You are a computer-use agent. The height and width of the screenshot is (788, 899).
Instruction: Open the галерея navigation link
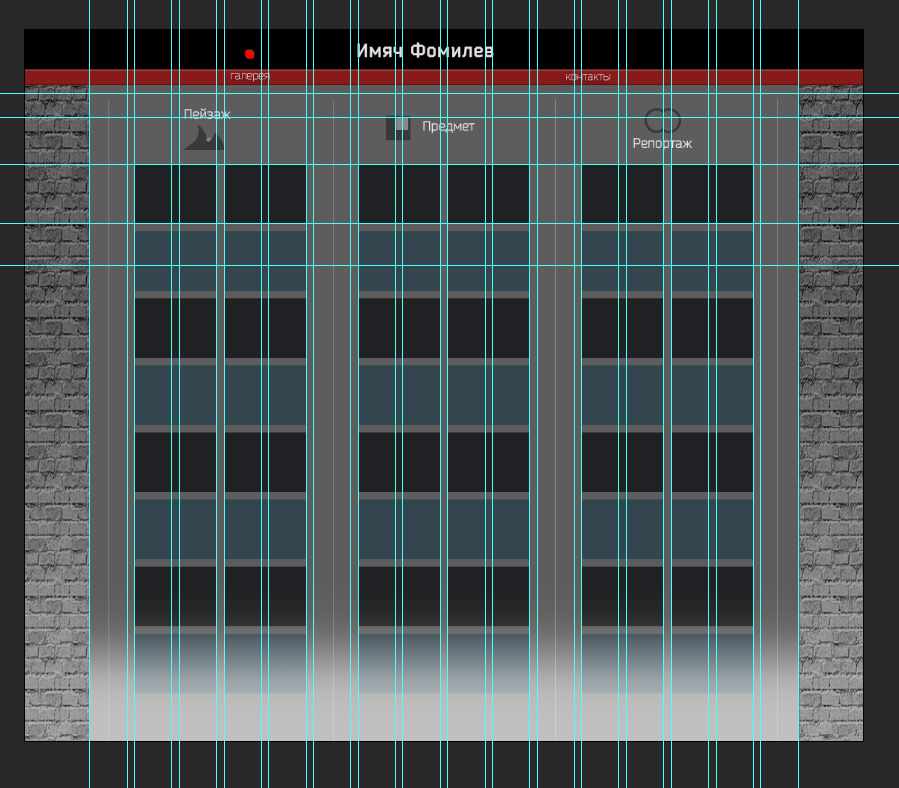pos(249,76)
